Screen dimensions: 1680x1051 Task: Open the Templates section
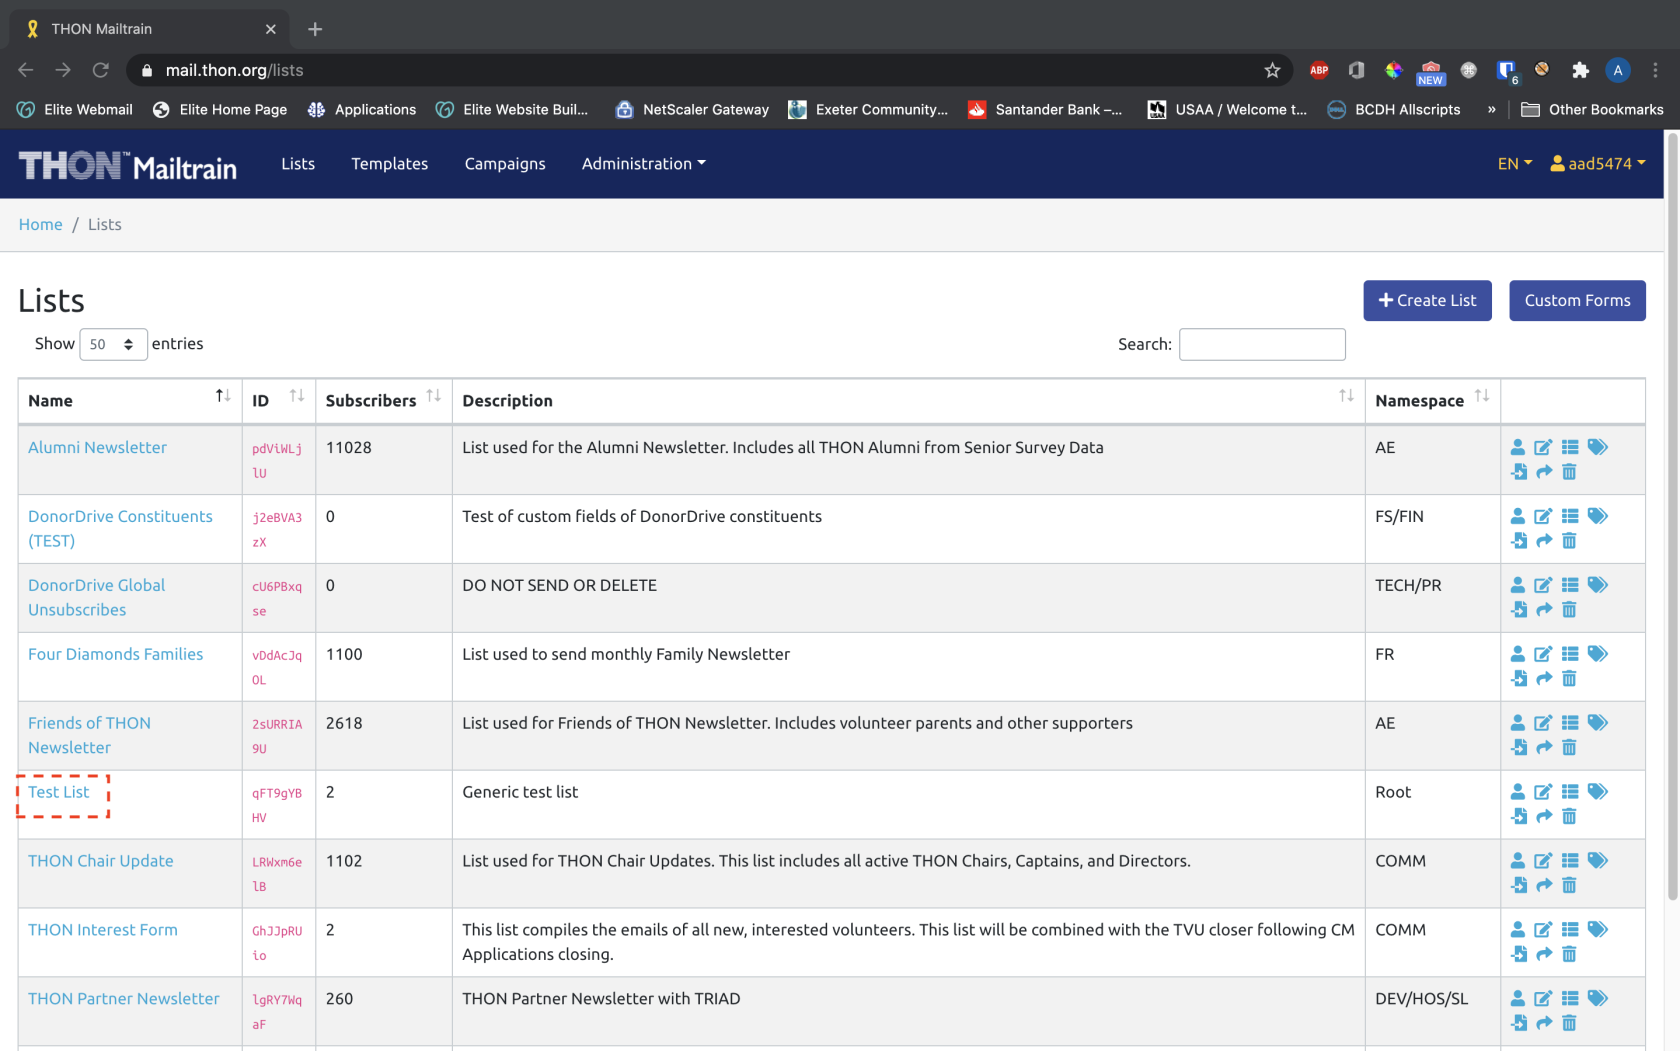tap(390, 163)
